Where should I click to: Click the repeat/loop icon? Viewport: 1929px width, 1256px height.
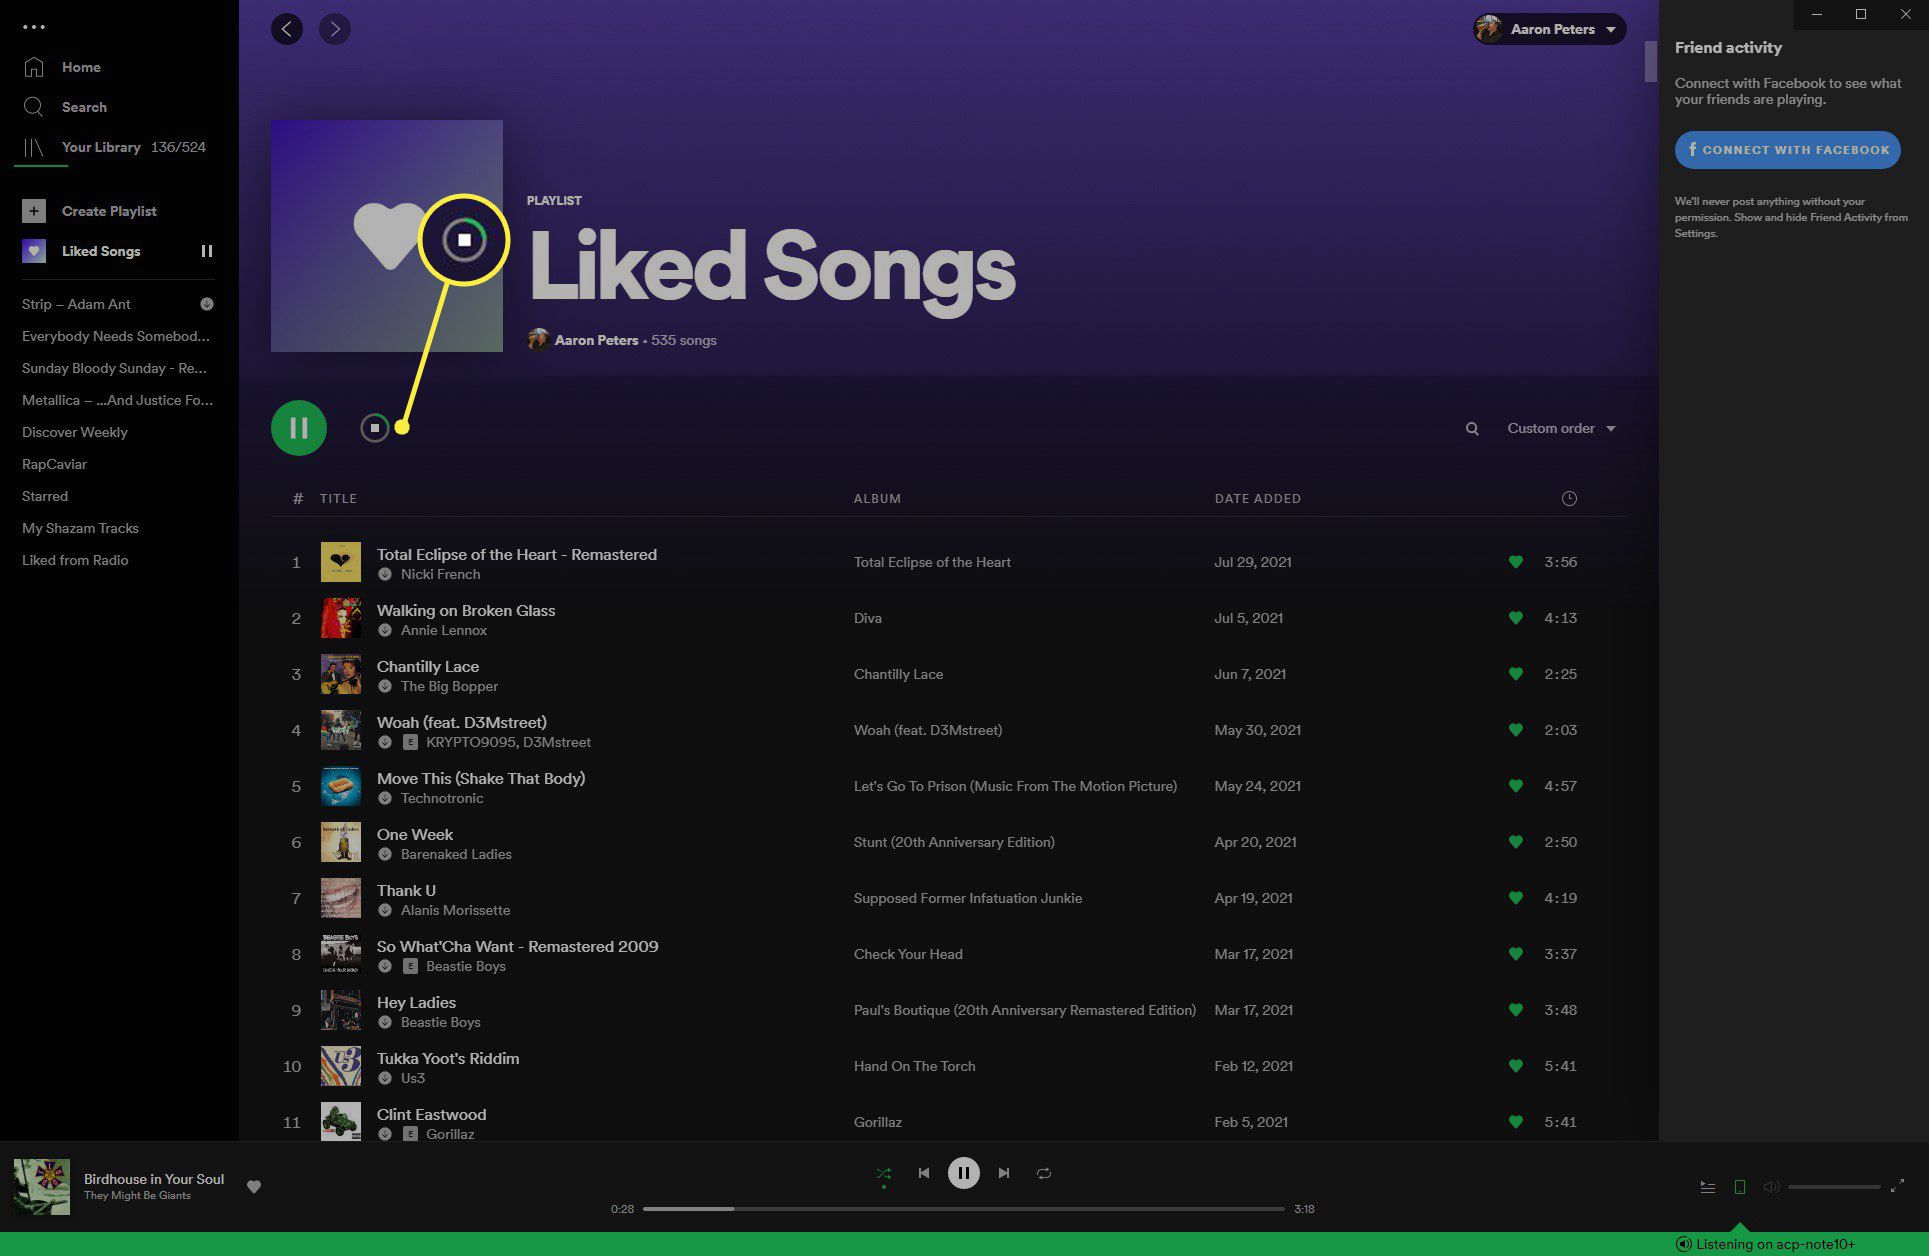tap(1045, 1173)
